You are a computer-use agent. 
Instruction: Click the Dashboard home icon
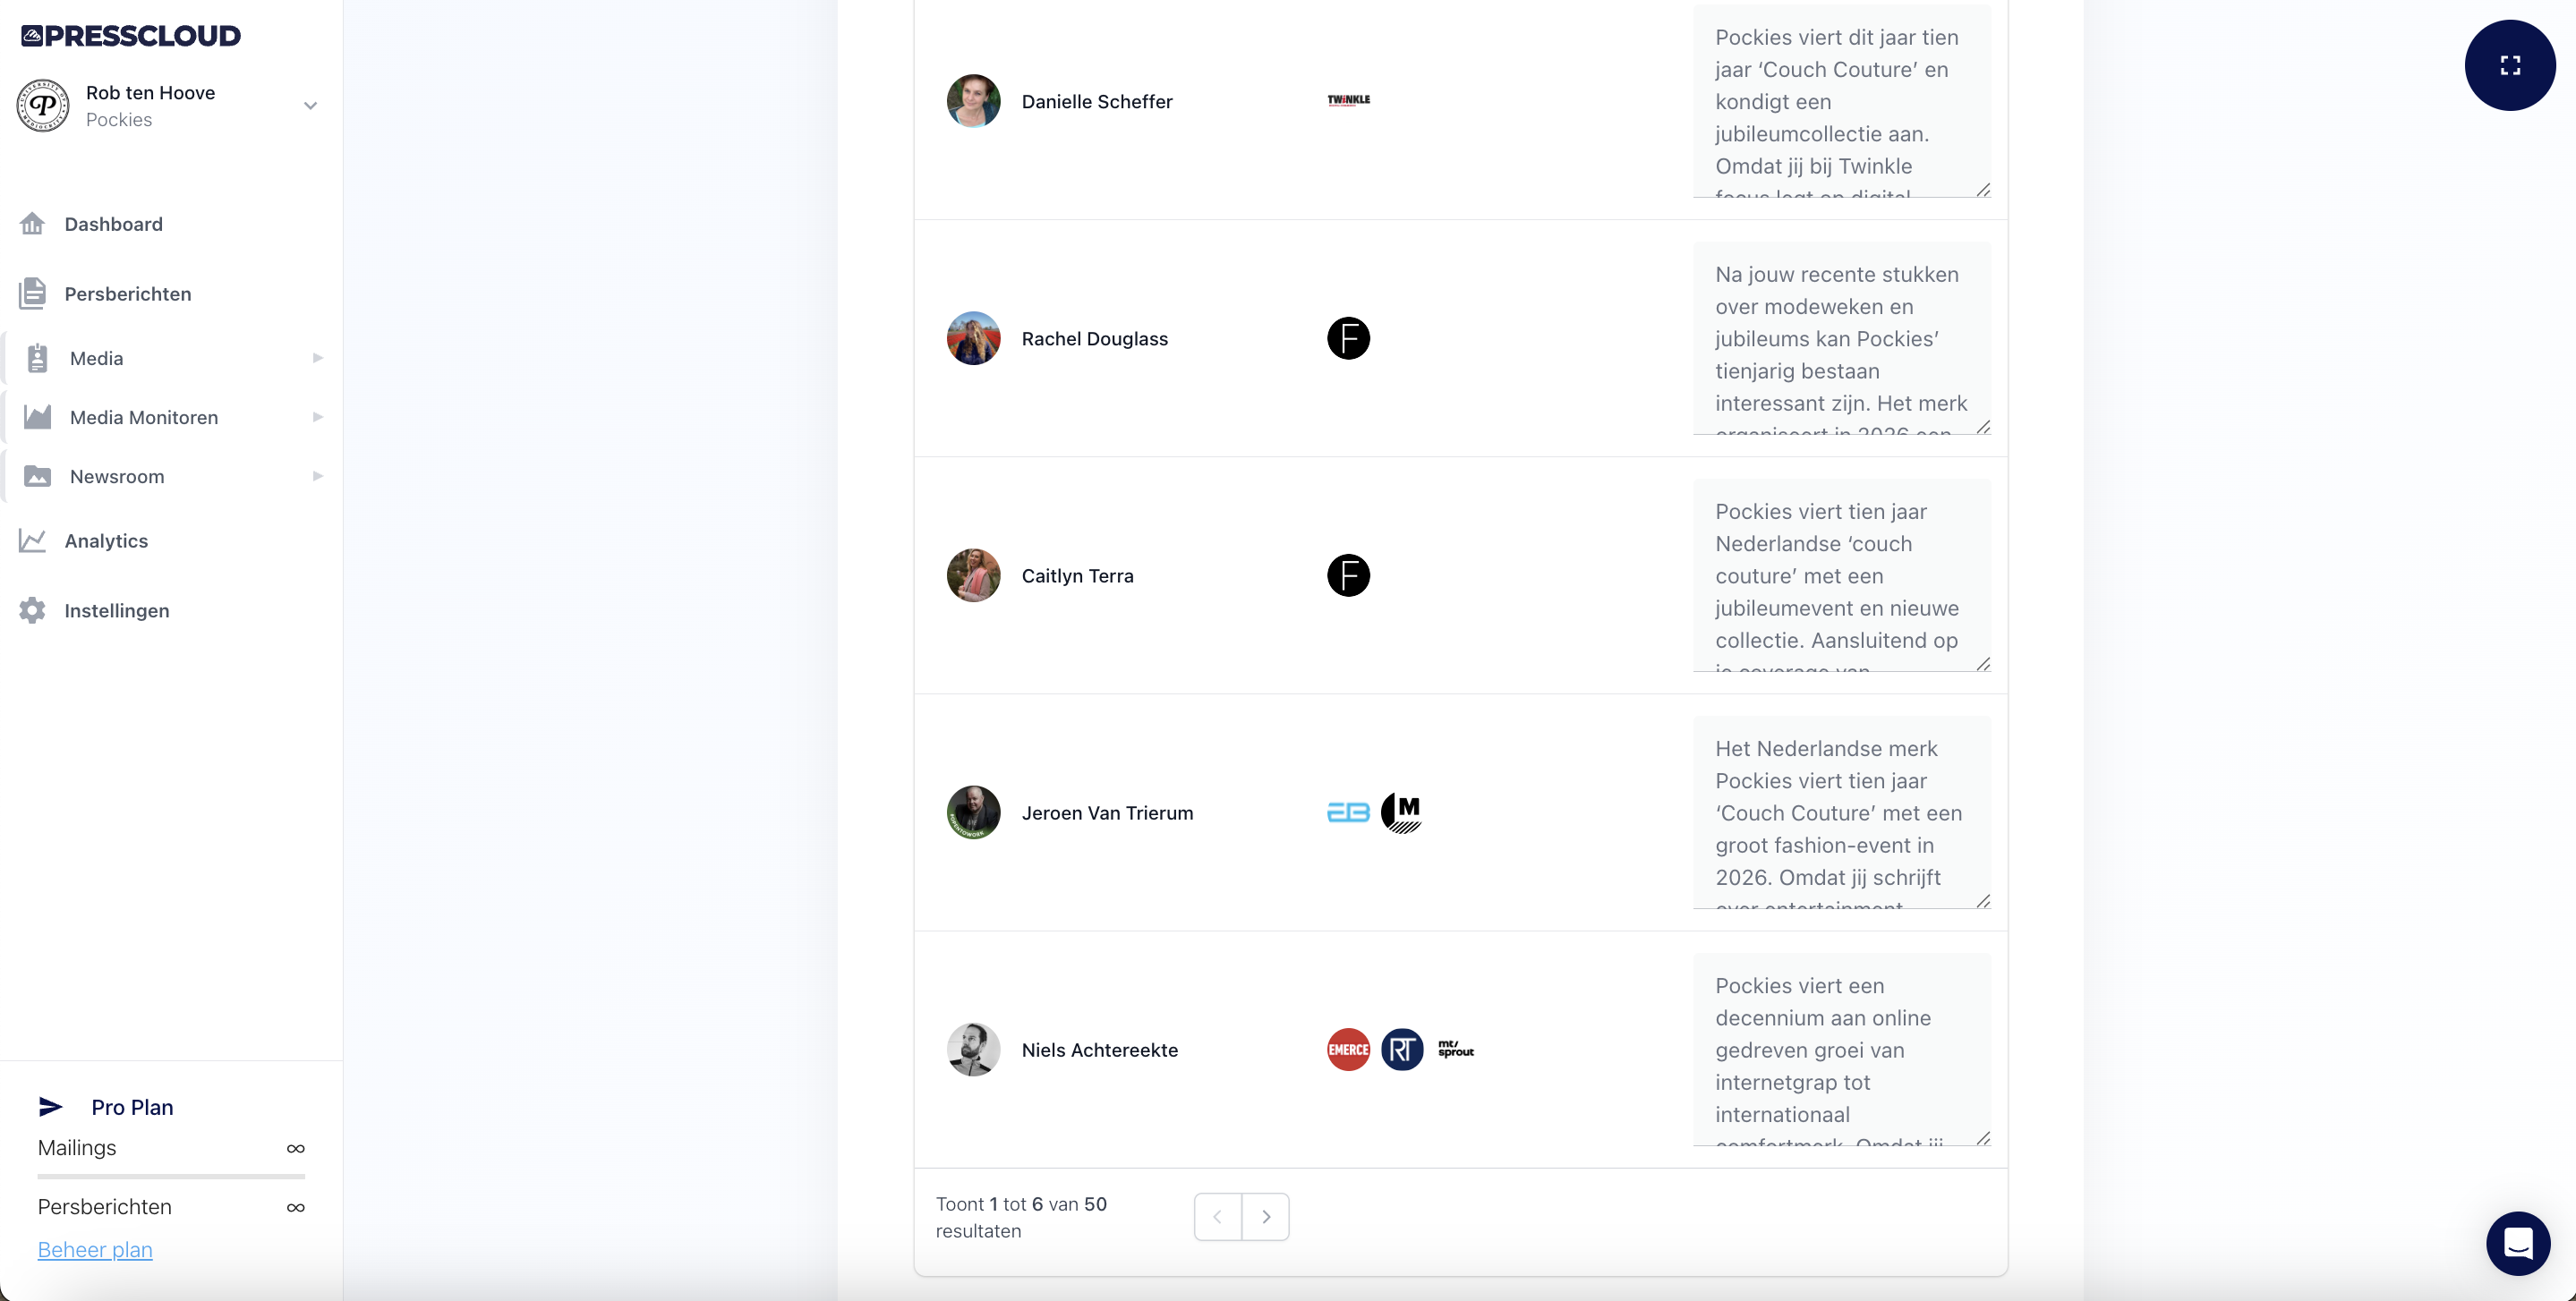click(32, 224)
